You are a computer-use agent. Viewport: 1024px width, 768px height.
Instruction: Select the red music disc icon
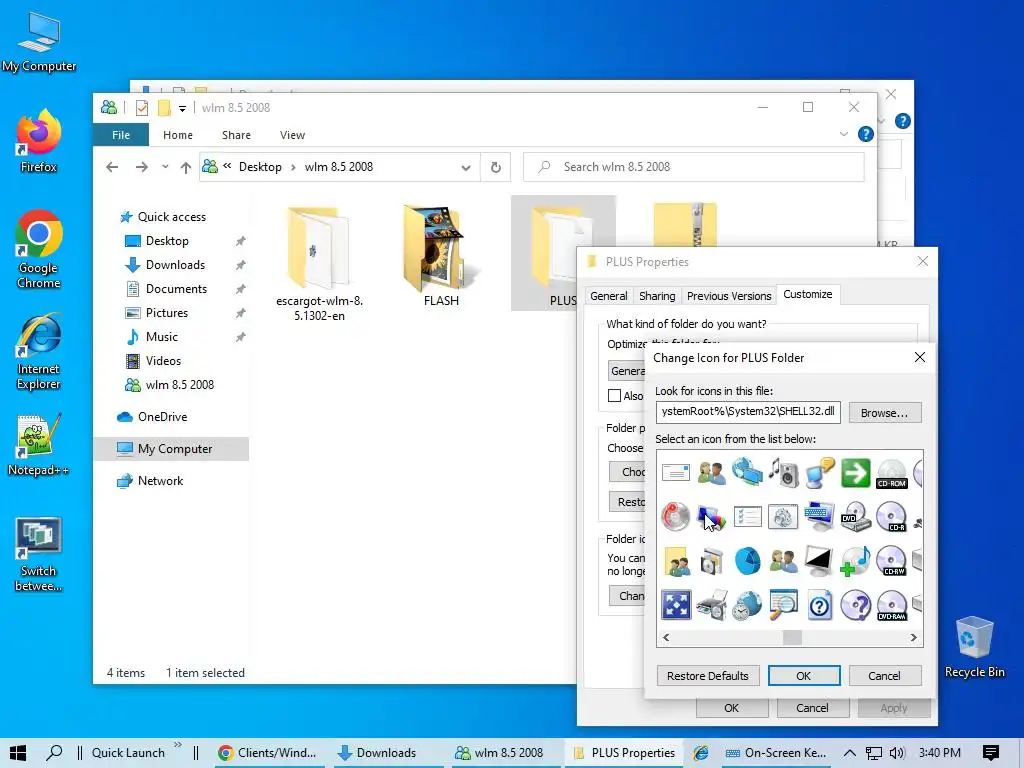675,517
